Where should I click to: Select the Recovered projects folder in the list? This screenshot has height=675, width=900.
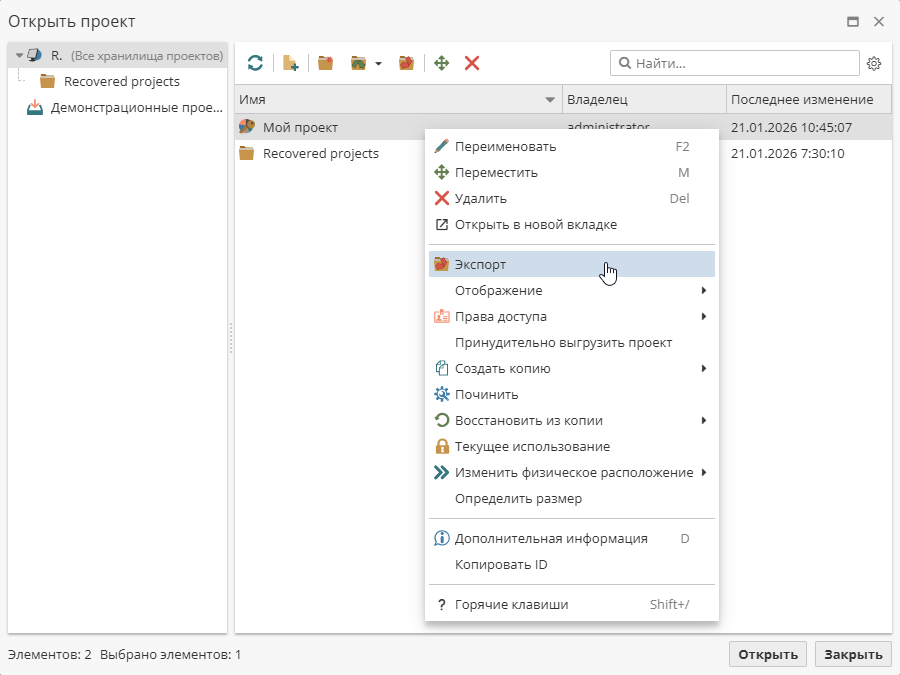pyautogui.click(x=320, y=153)
